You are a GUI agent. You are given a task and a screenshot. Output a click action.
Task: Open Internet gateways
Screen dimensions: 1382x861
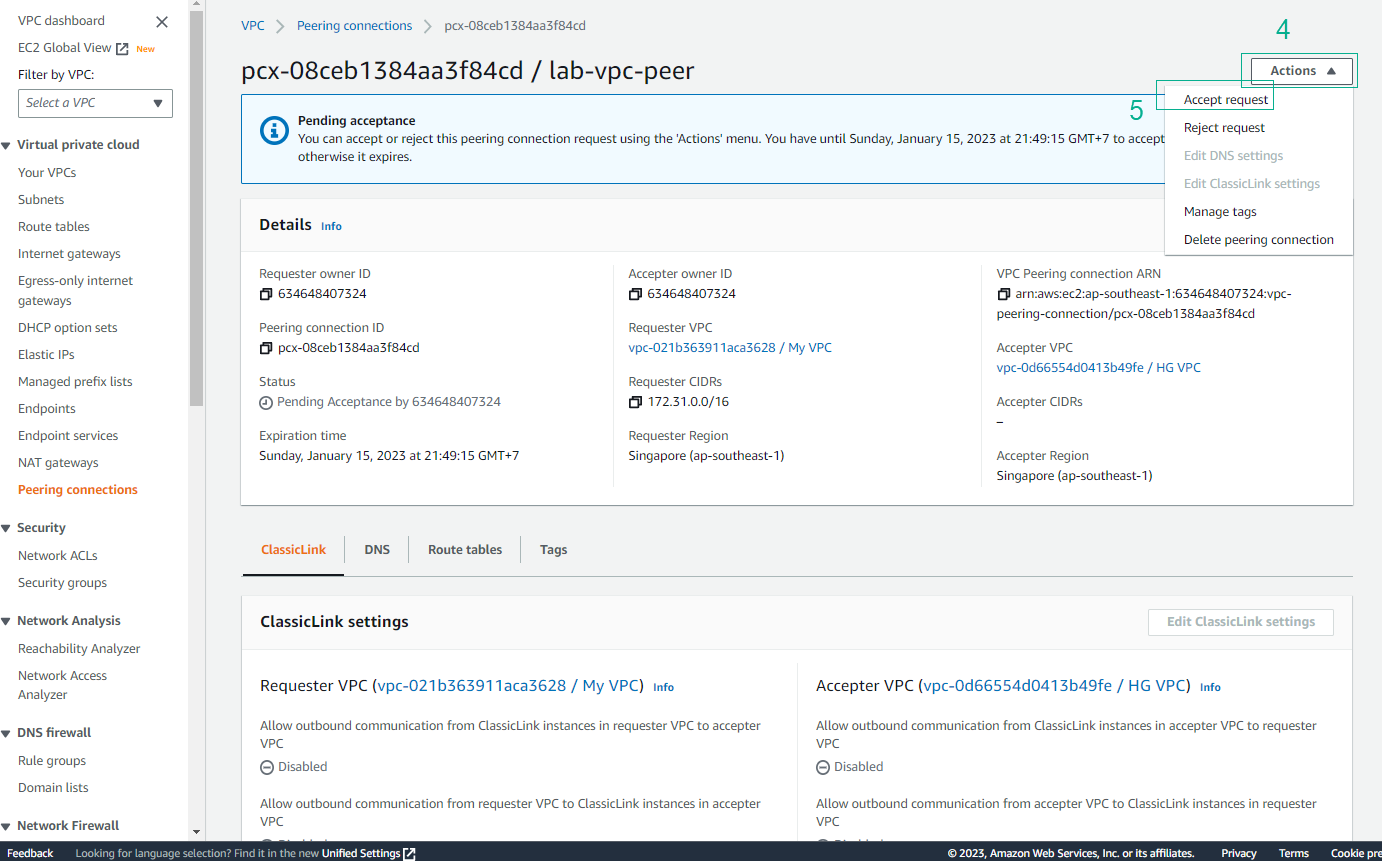(69, 254)
